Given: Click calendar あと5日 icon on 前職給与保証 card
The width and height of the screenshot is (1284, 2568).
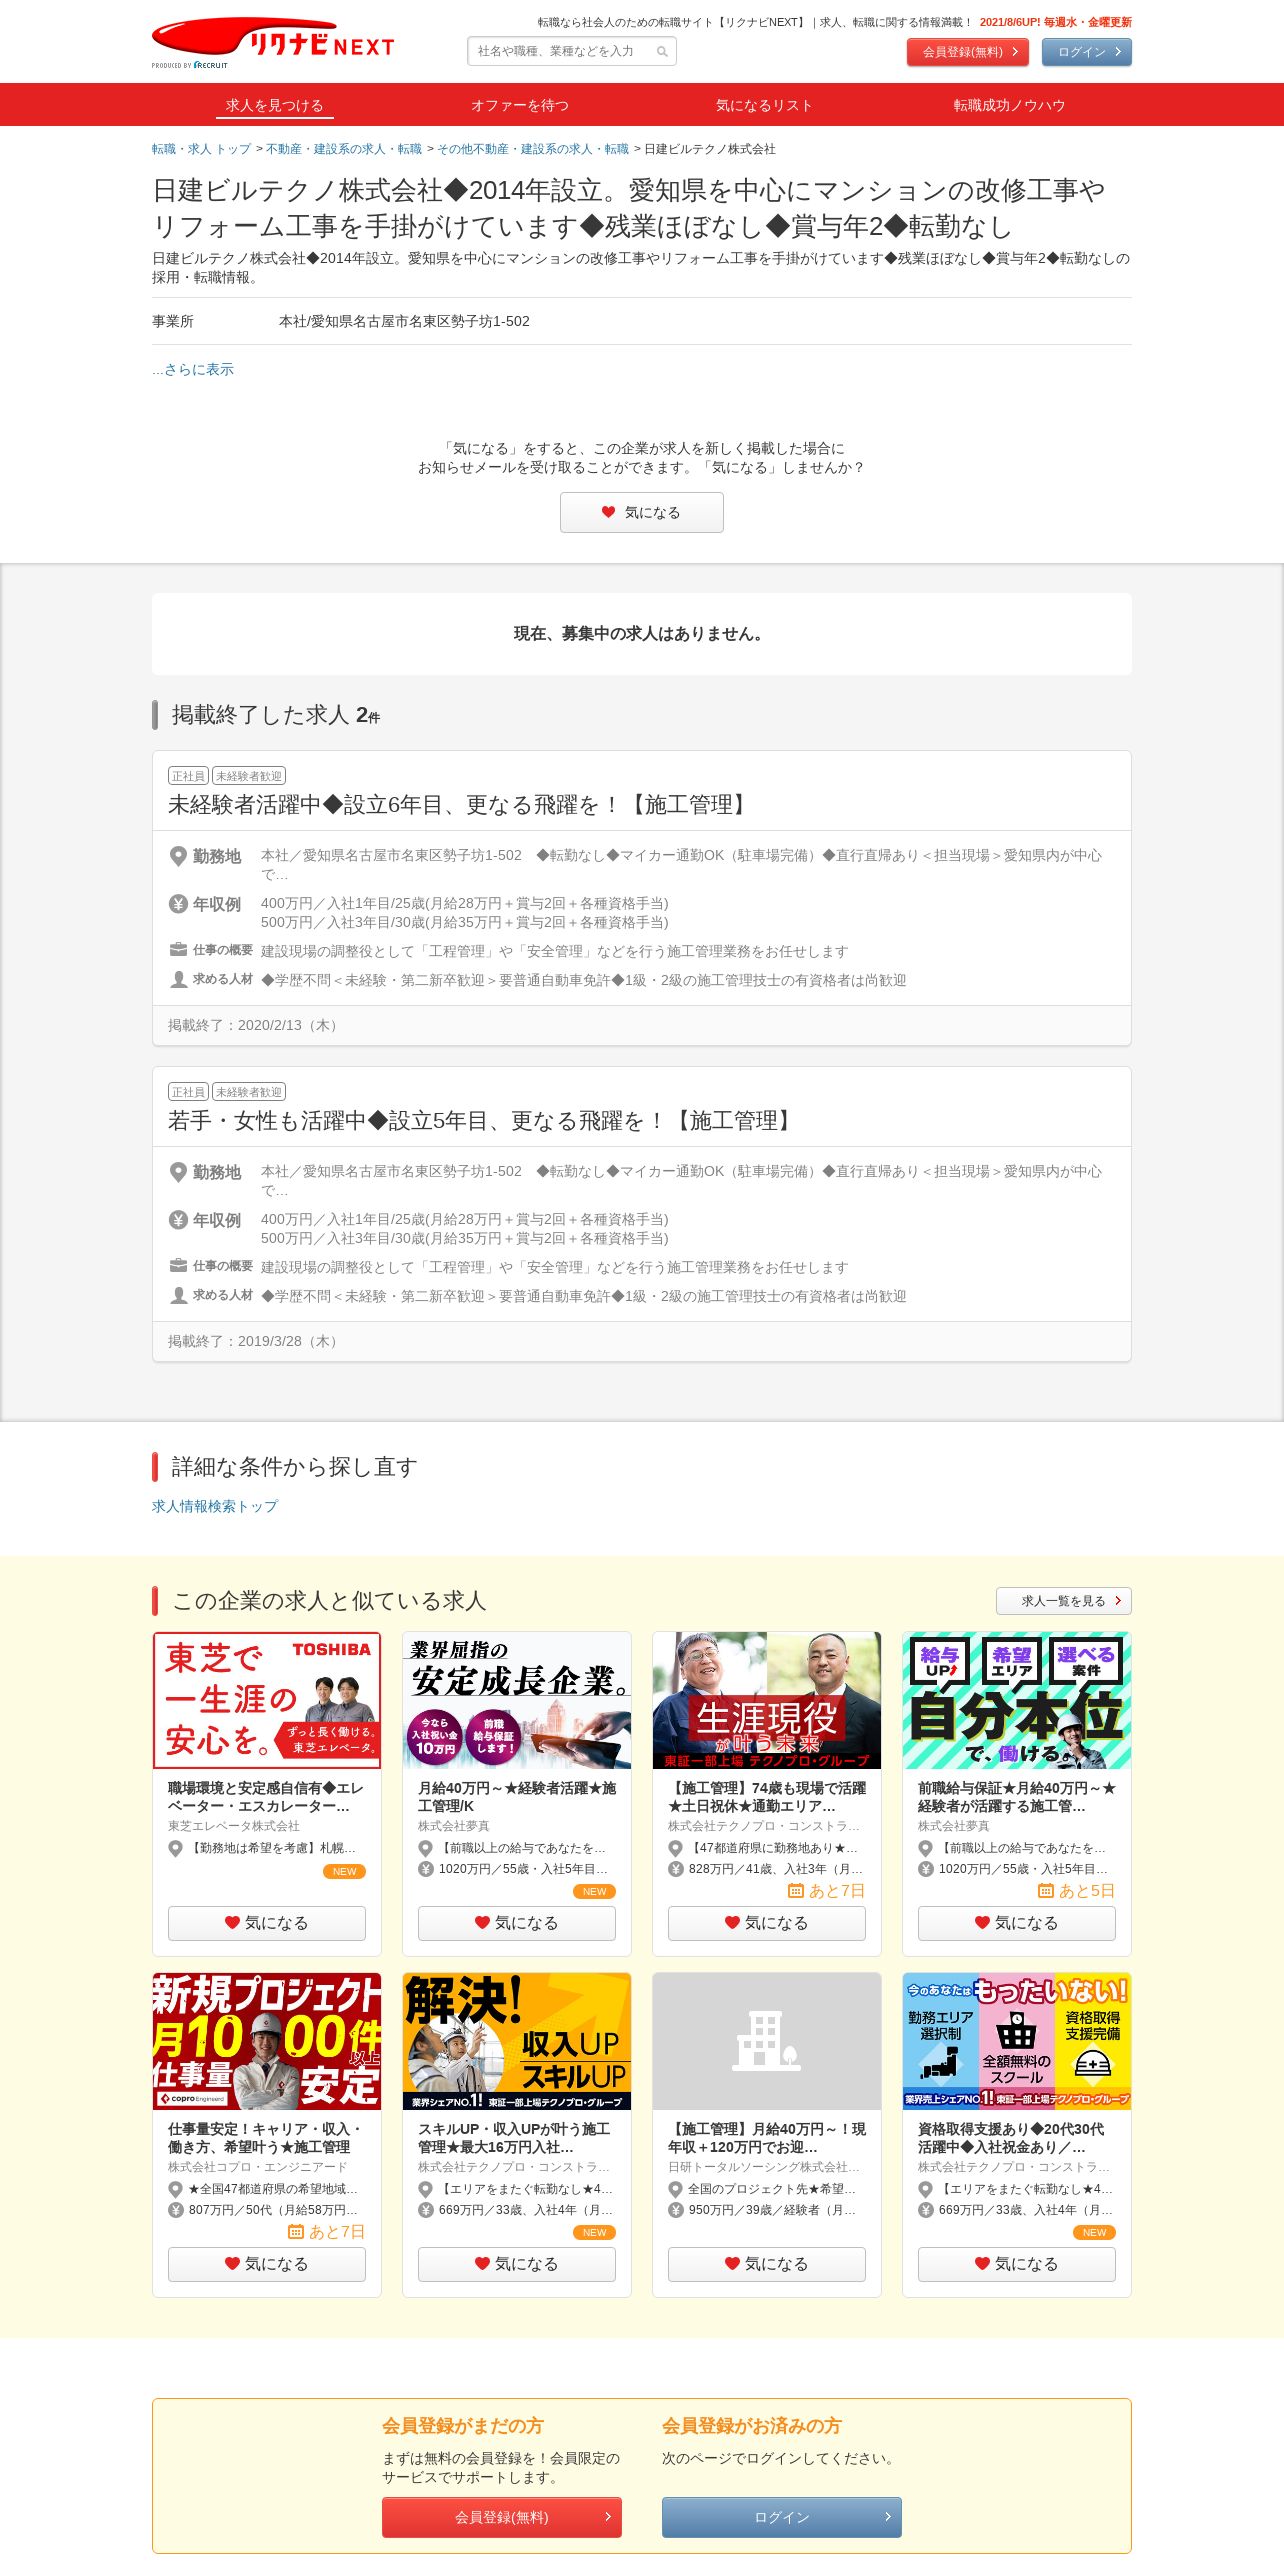Looking at the screenshot, I should [1046, 1891].
